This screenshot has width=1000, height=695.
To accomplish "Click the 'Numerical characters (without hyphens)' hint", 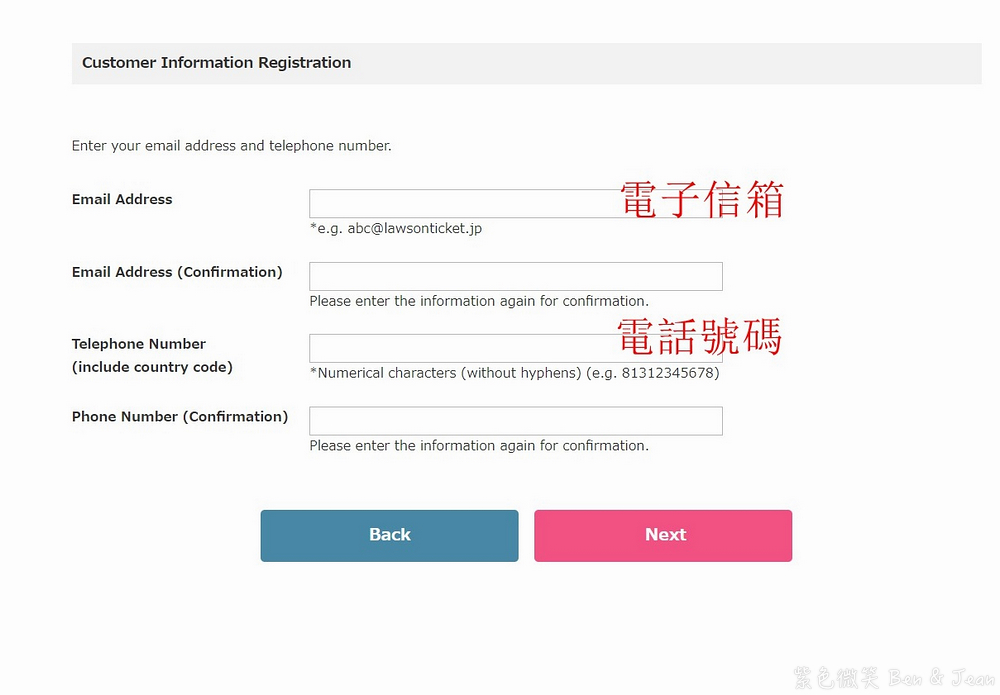I will (514, 373).
